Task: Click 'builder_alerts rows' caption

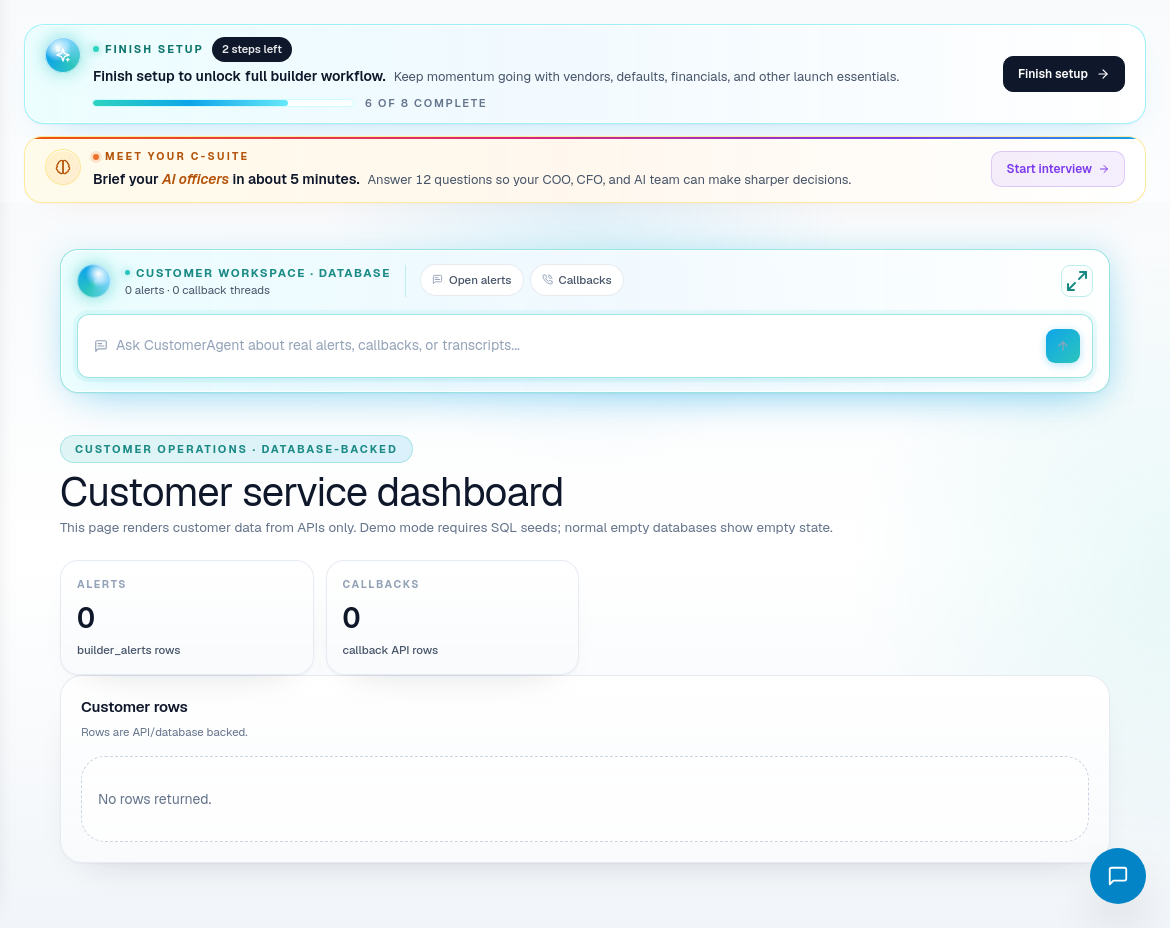Action: (128, 650)
